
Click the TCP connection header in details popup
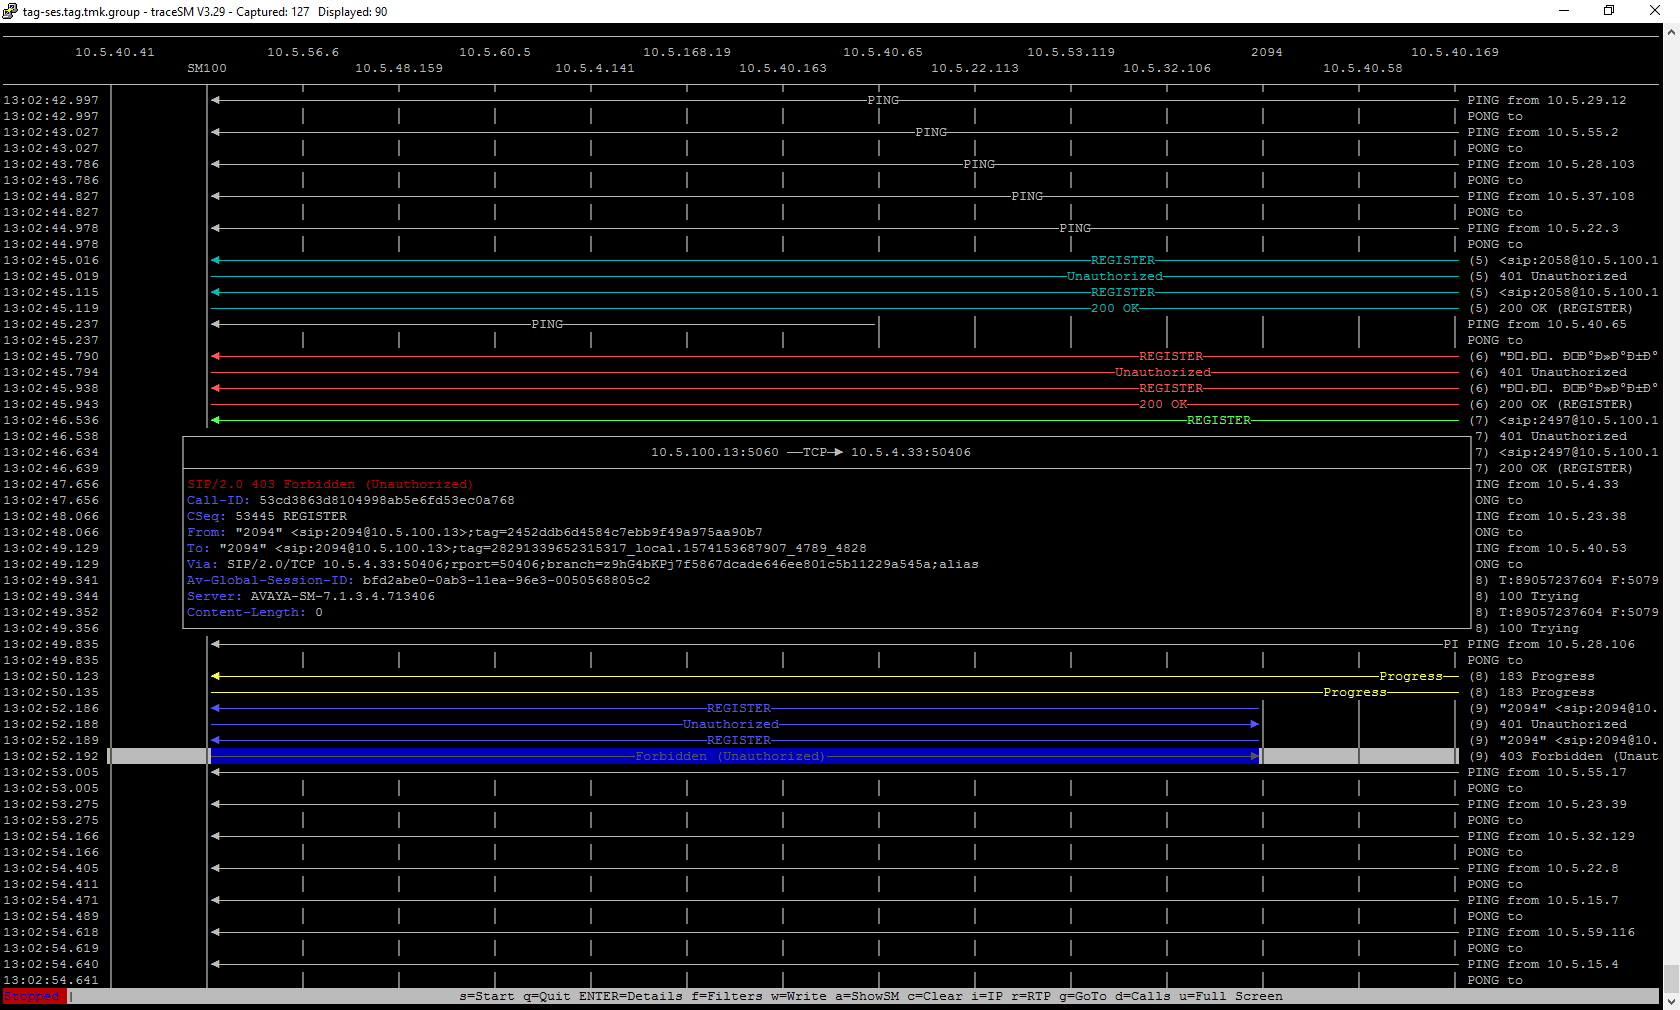click(811, 452)
